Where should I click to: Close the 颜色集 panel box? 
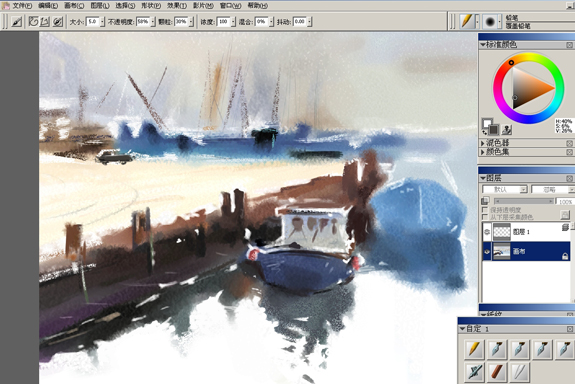tap(569, 152)
